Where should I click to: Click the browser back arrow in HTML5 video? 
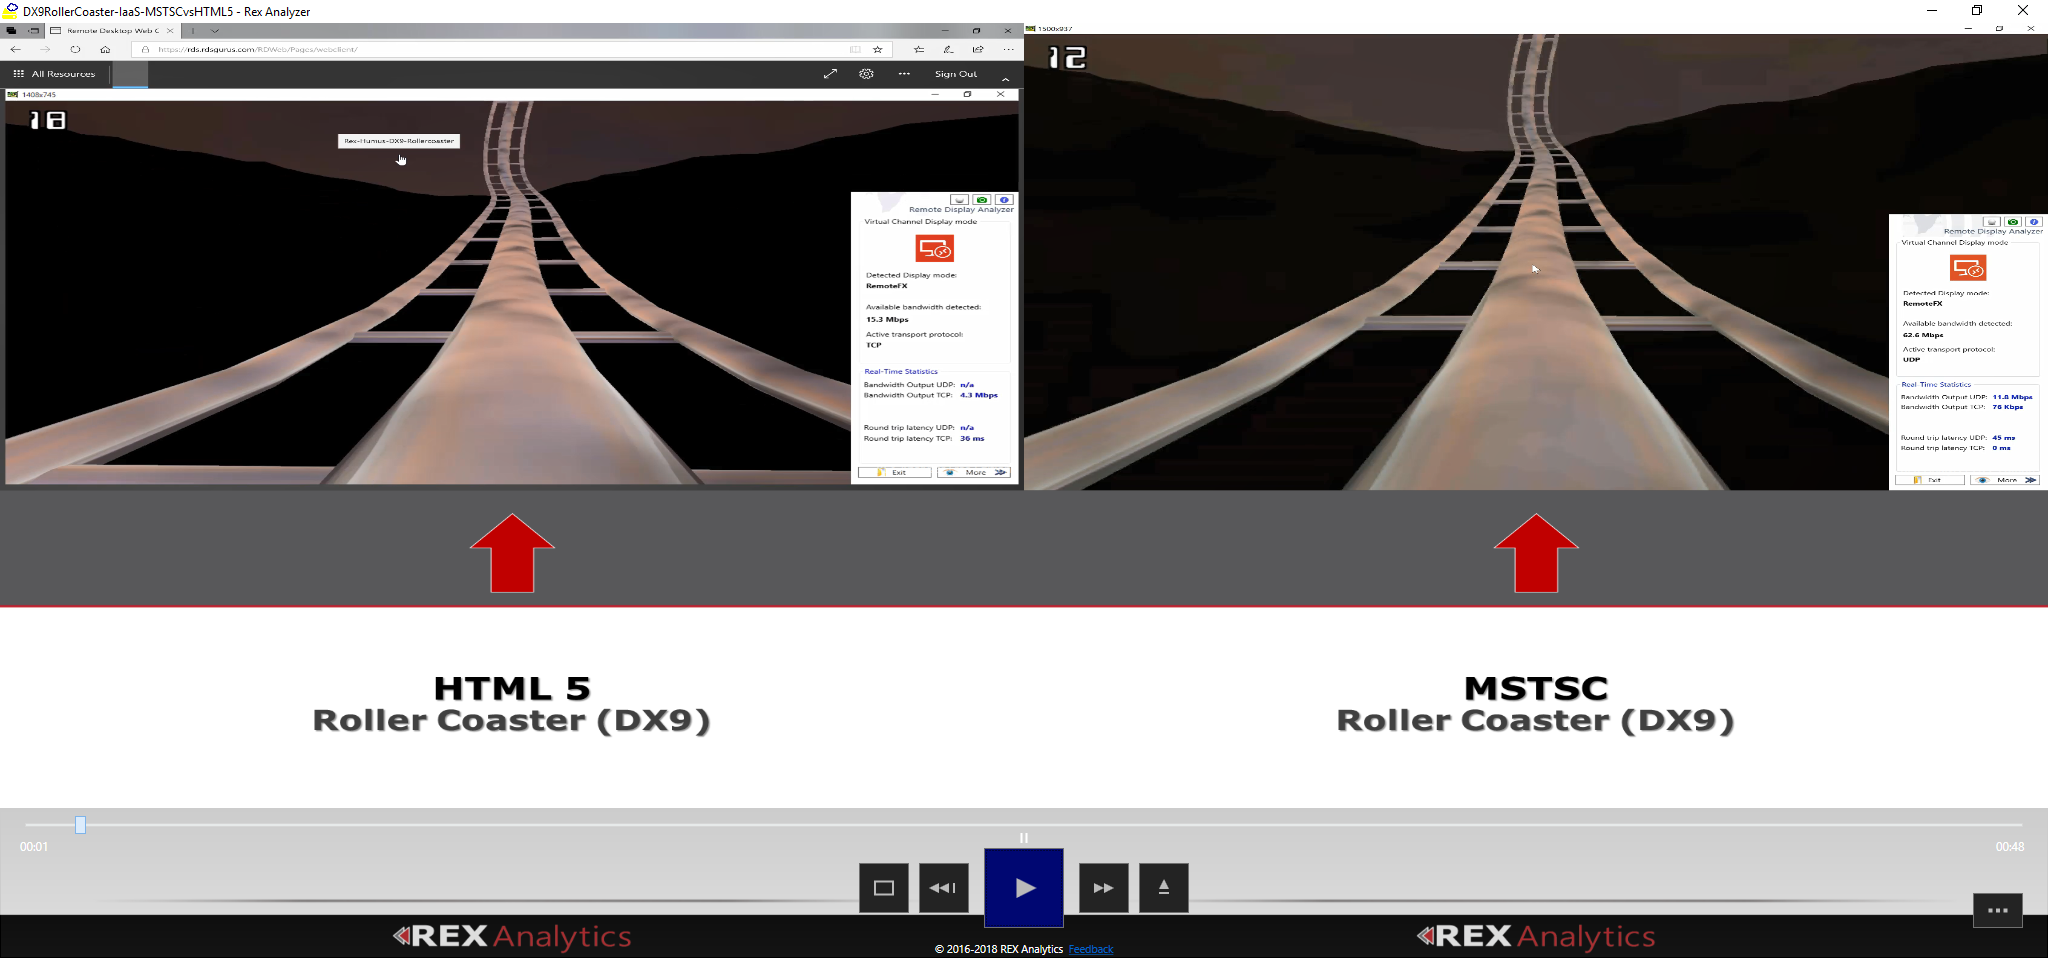pyautogui.click(x=16, y=49)
